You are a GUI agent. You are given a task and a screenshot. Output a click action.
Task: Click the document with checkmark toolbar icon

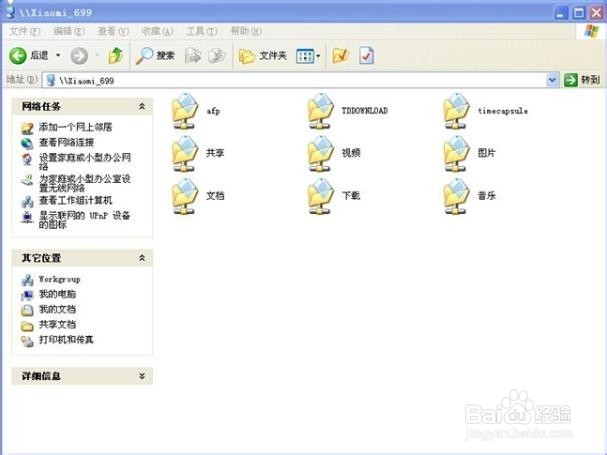point(366,56)
